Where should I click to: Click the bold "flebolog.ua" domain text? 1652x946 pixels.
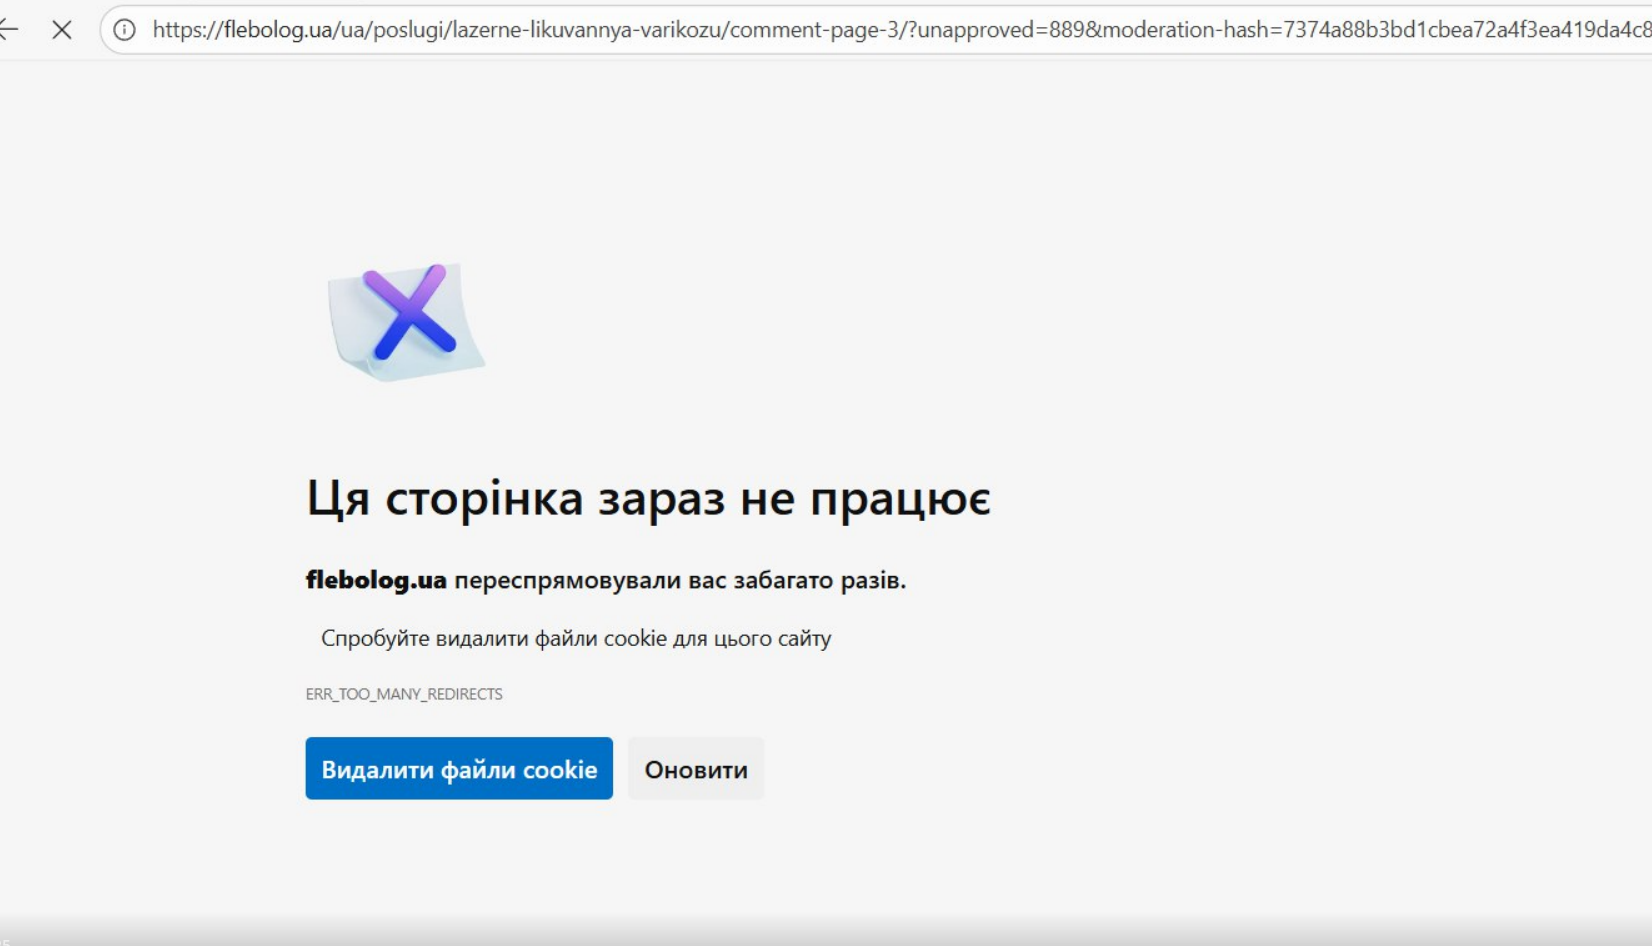click(376, 580)
